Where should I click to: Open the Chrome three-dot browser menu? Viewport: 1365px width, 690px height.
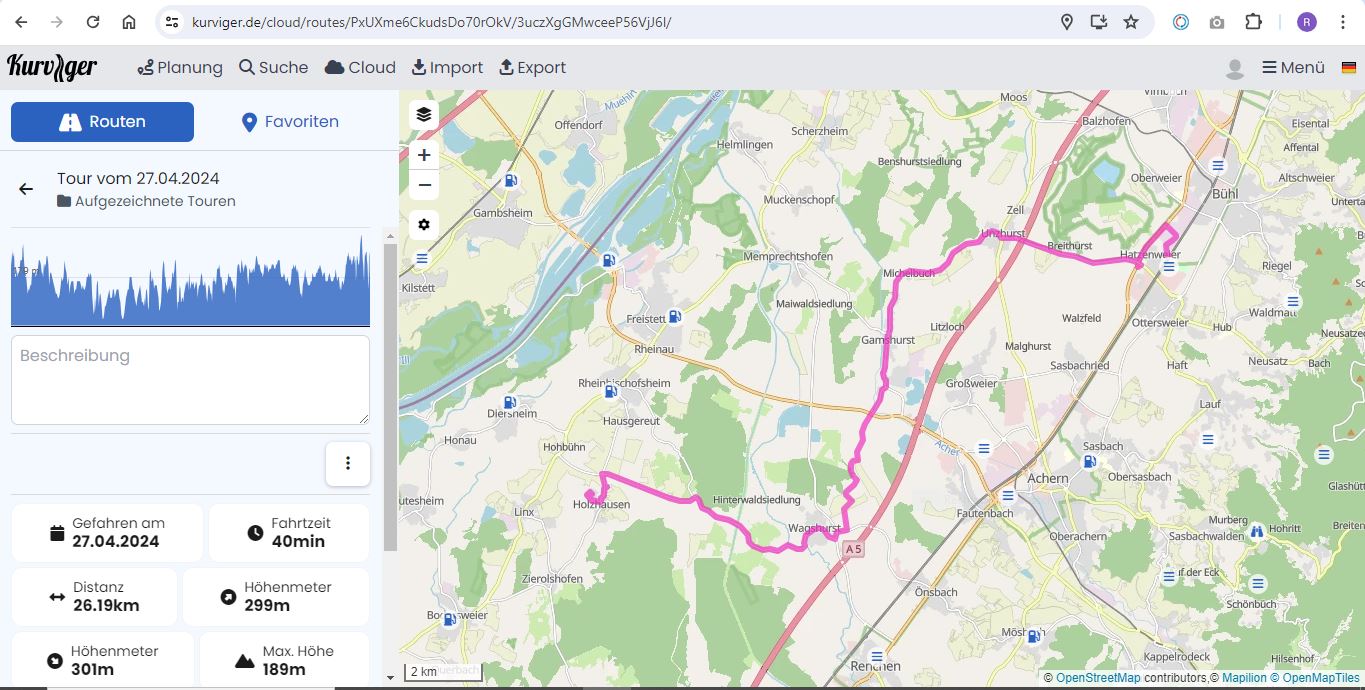tap(1343, 22)
